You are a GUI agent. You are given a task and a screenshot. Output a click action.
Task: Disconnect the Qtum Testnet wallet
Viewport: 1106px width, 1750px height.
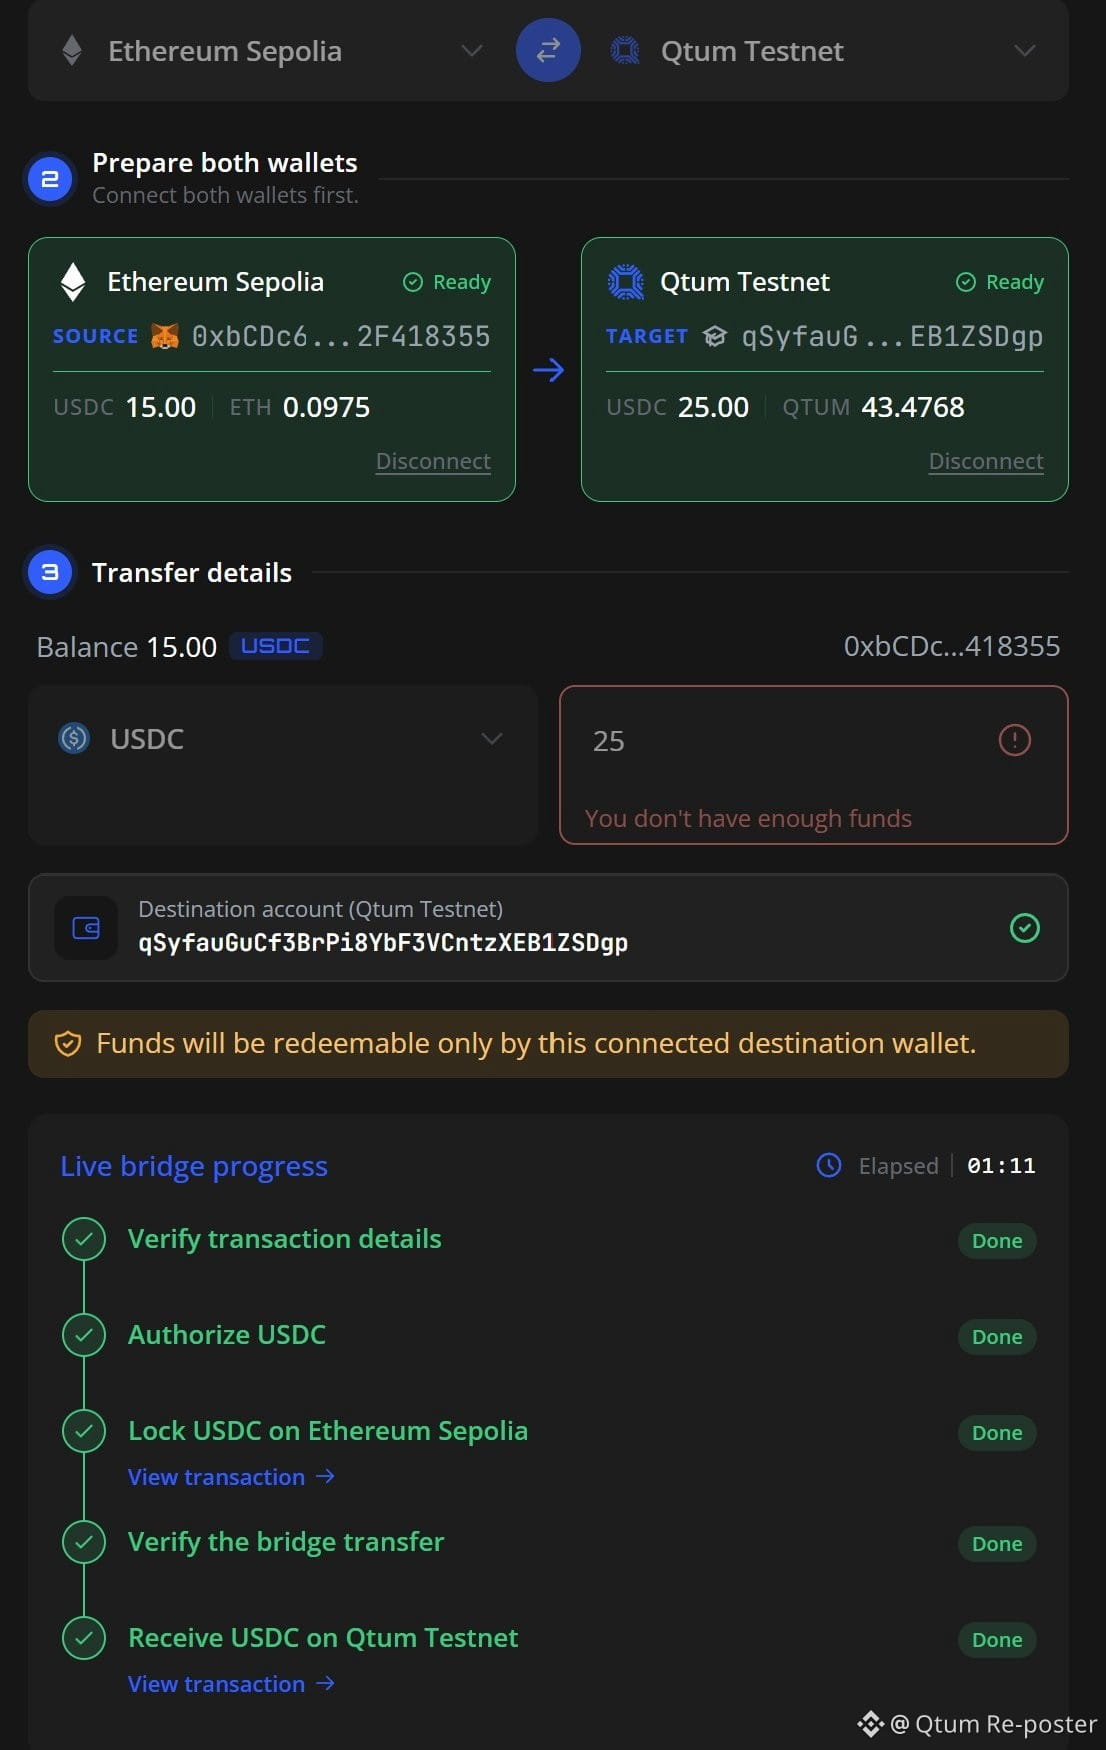(986, 461)
